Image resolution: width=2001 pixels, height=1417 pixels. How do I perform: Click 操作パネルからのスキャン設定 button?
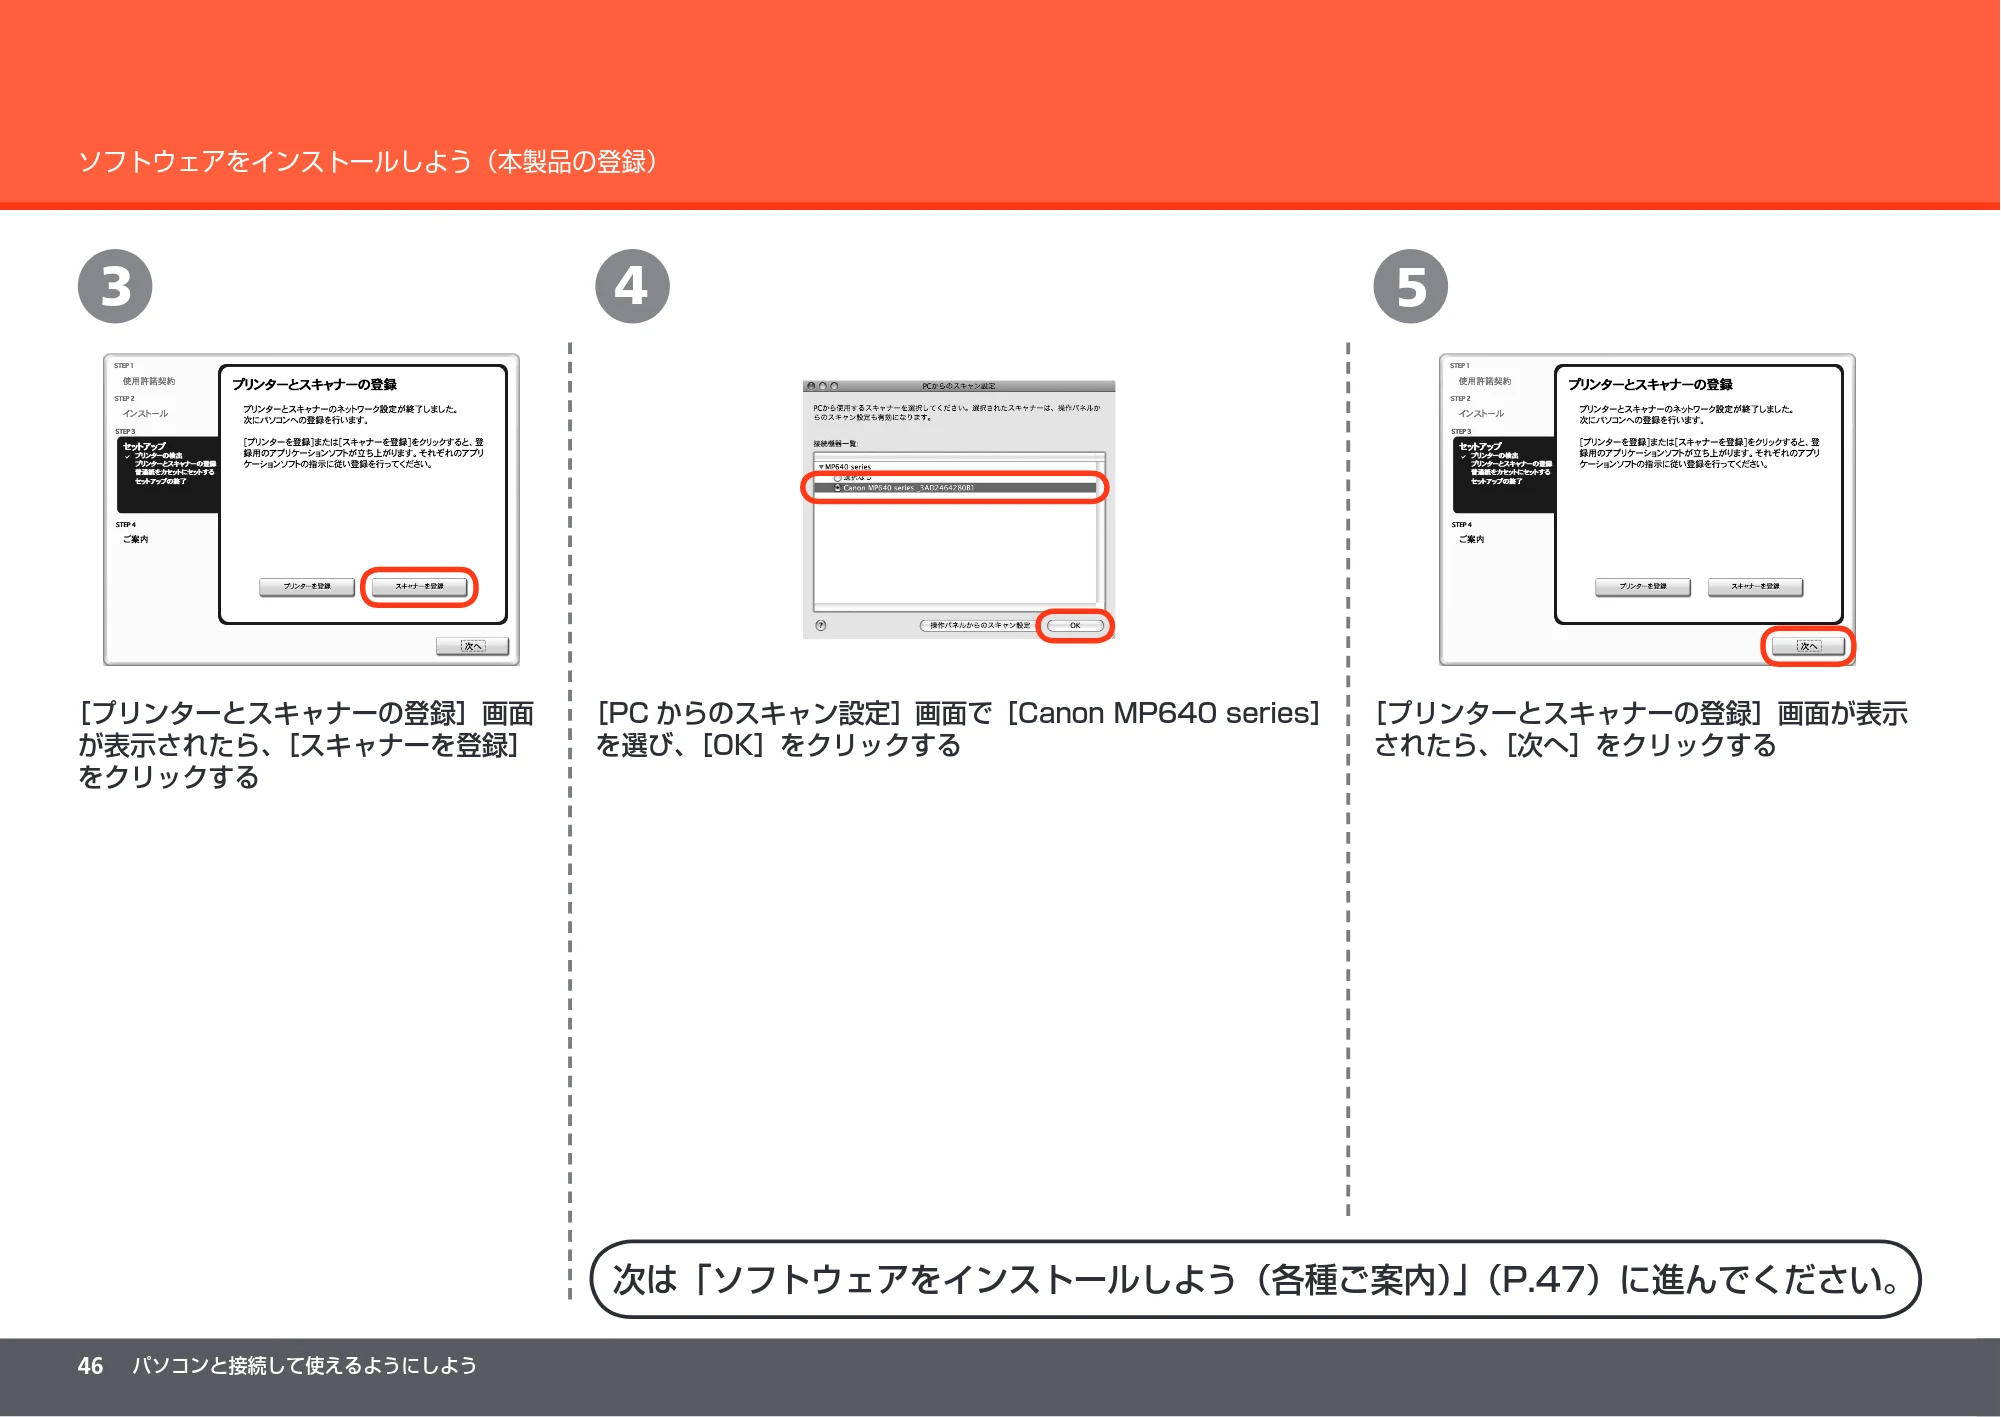[977, 625]
